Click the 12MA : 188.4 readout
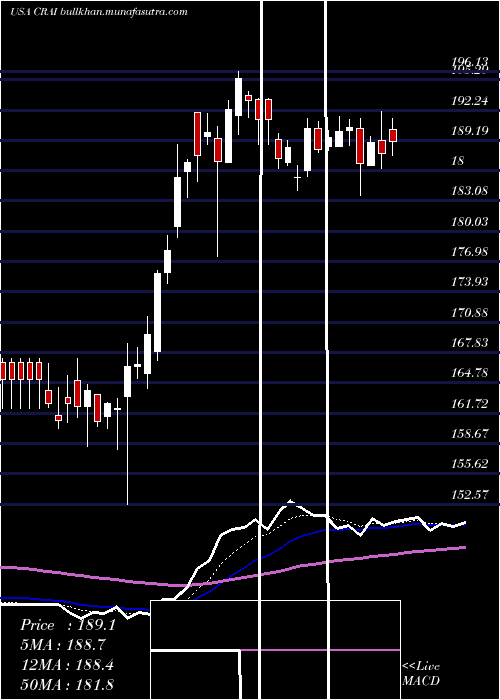This screenshot has height=700, width=500. point(68,665)
